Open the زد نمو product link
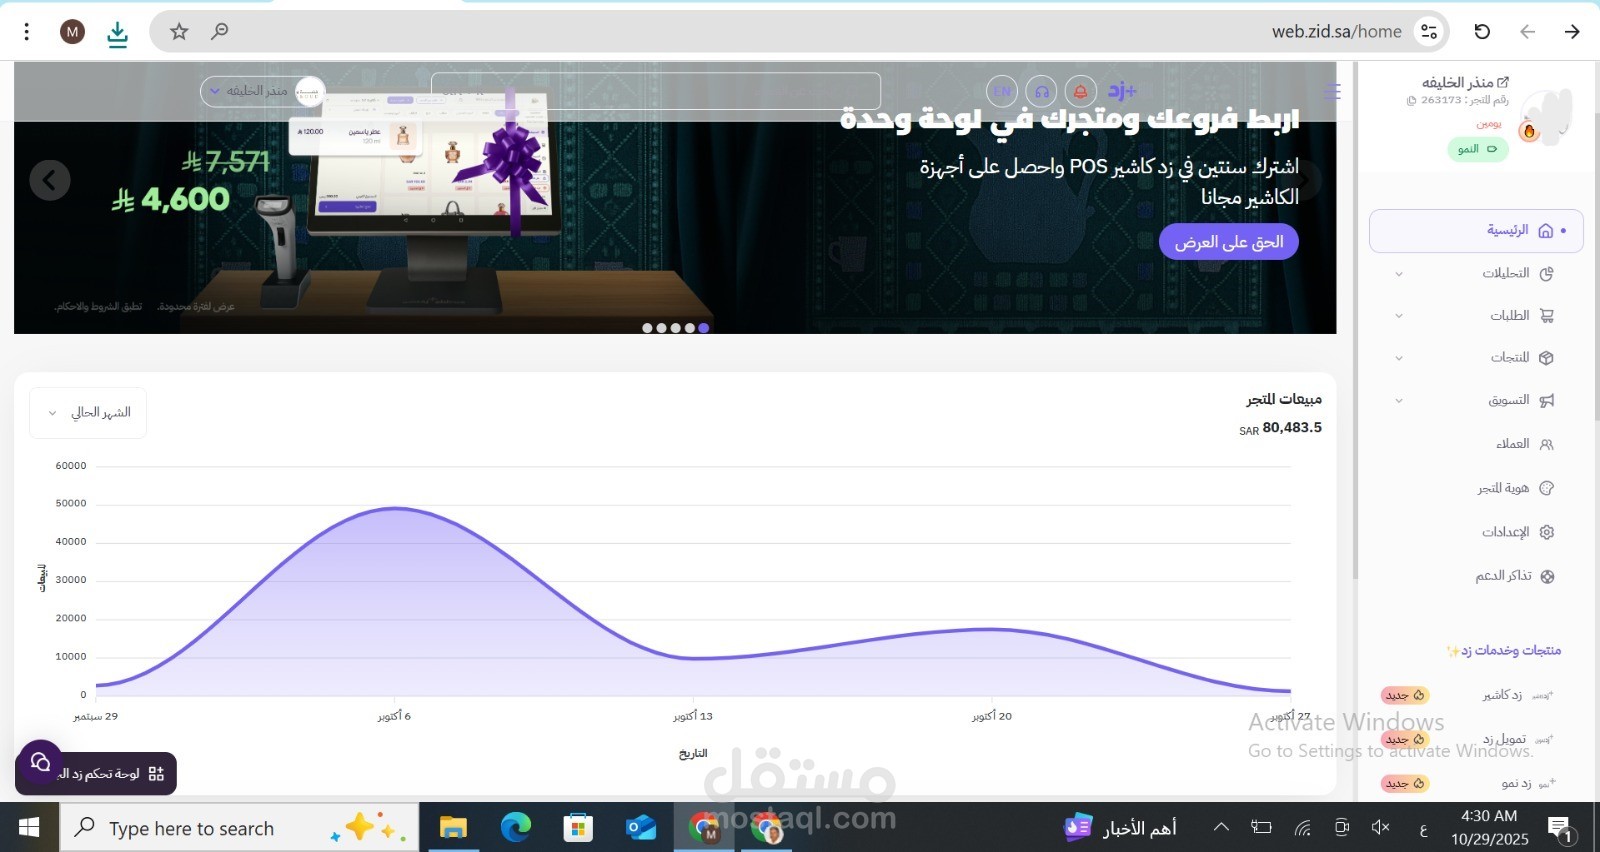Screen dimensions: 1600x852 1517,783
